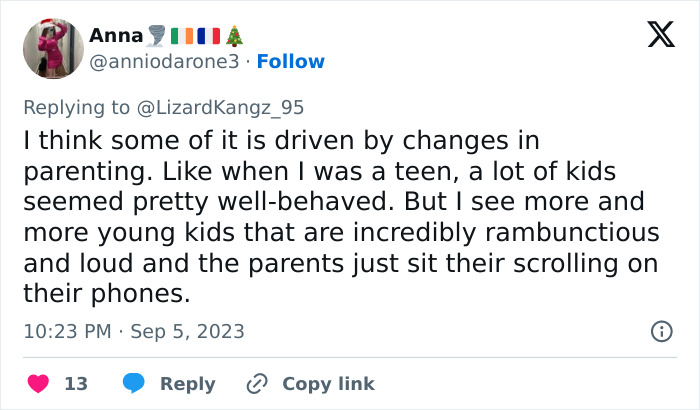The image size is (700, 410).
Task: Click the like count 13
Action: 76,384
